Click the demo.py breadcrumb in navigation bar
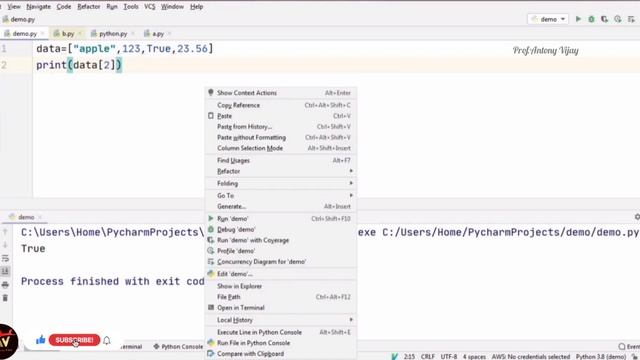 coord(19,19)
